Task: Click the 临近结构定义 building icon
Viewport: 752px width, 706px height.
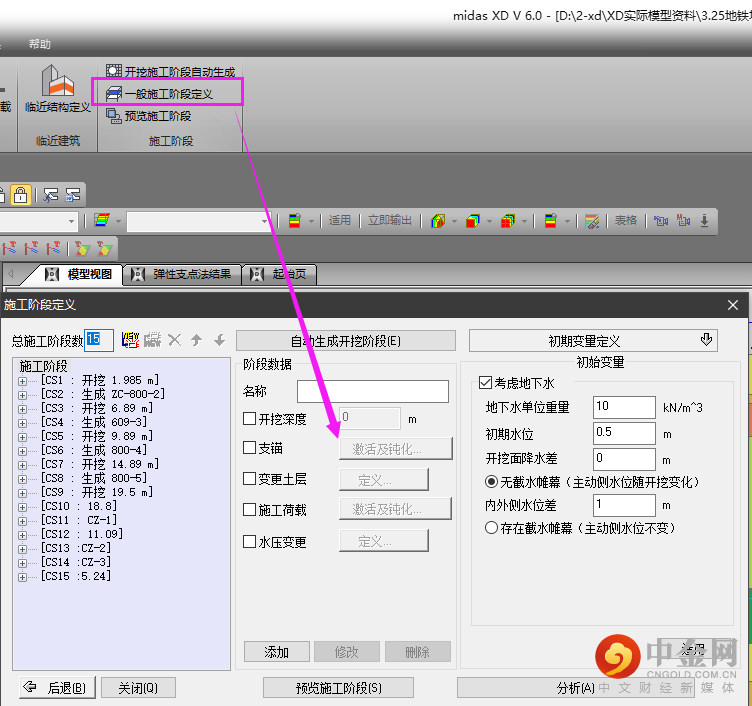Action: (57, 82)
